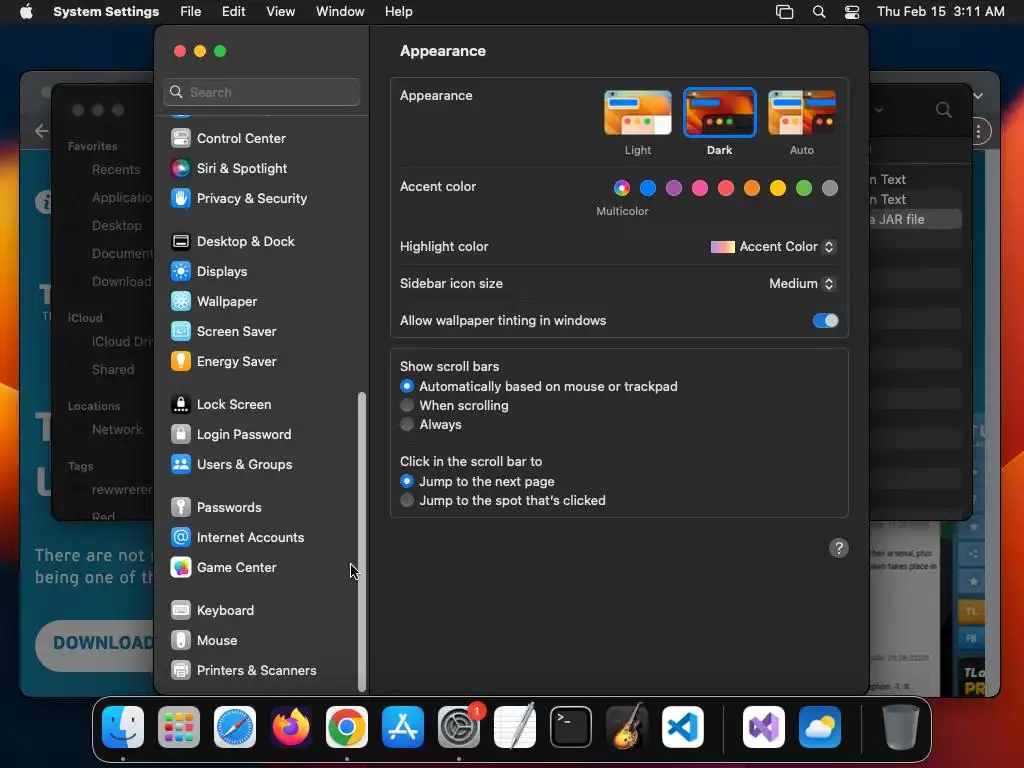Image resolution: width=1024 pixels, height=768 pixels.
Task: Select the orange accent color
Action: [752, 188]
